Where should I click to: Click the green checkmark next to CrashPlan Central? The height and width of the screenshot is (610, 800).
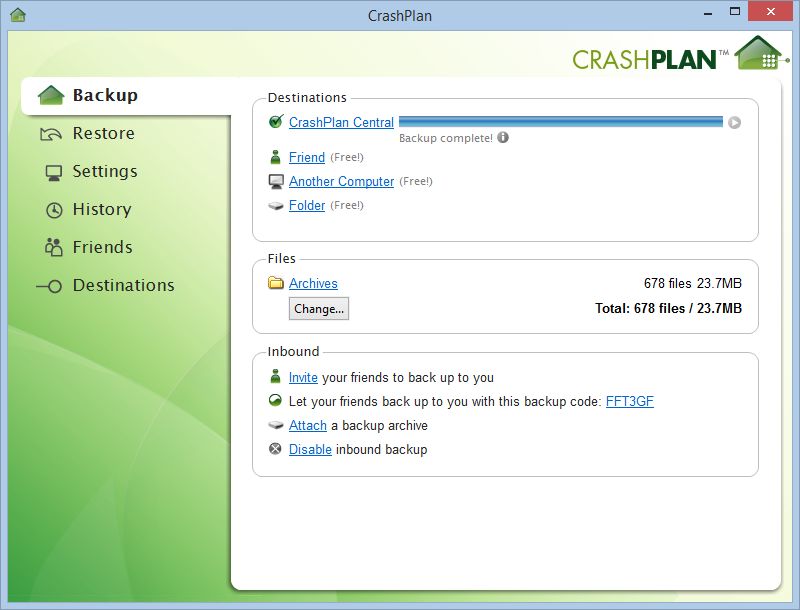pos(276,121)
